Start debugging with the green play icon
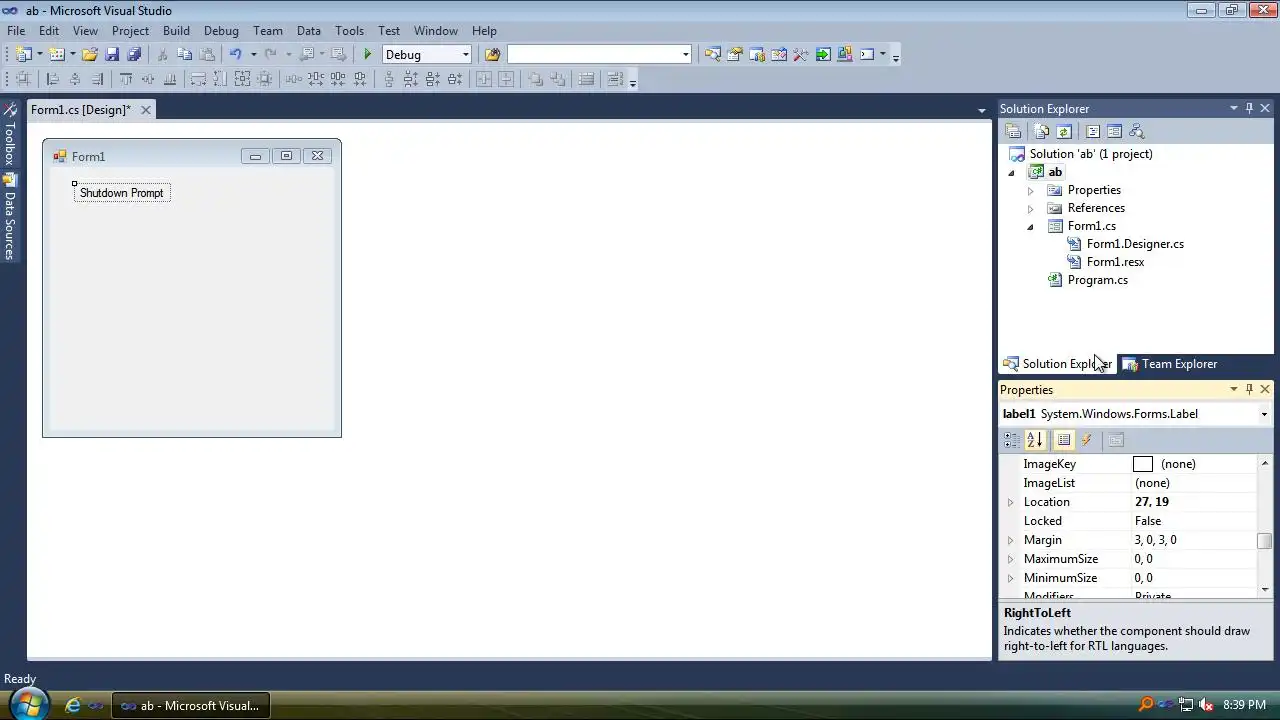The image size is (1280, 720). click(368, 54)
